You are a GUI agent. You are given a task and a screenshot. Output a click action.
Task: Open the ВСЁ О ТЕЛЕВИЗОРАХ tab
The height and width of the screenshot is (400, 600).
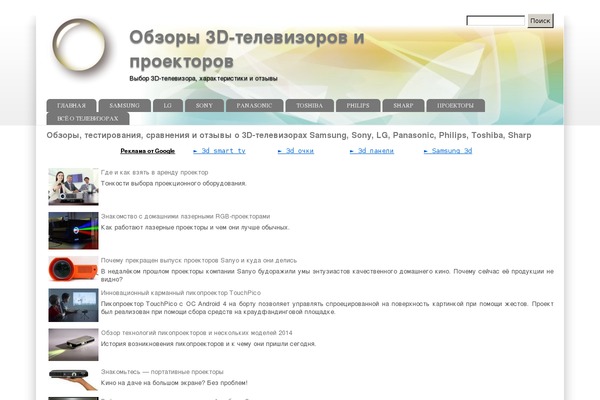point(88,119)
